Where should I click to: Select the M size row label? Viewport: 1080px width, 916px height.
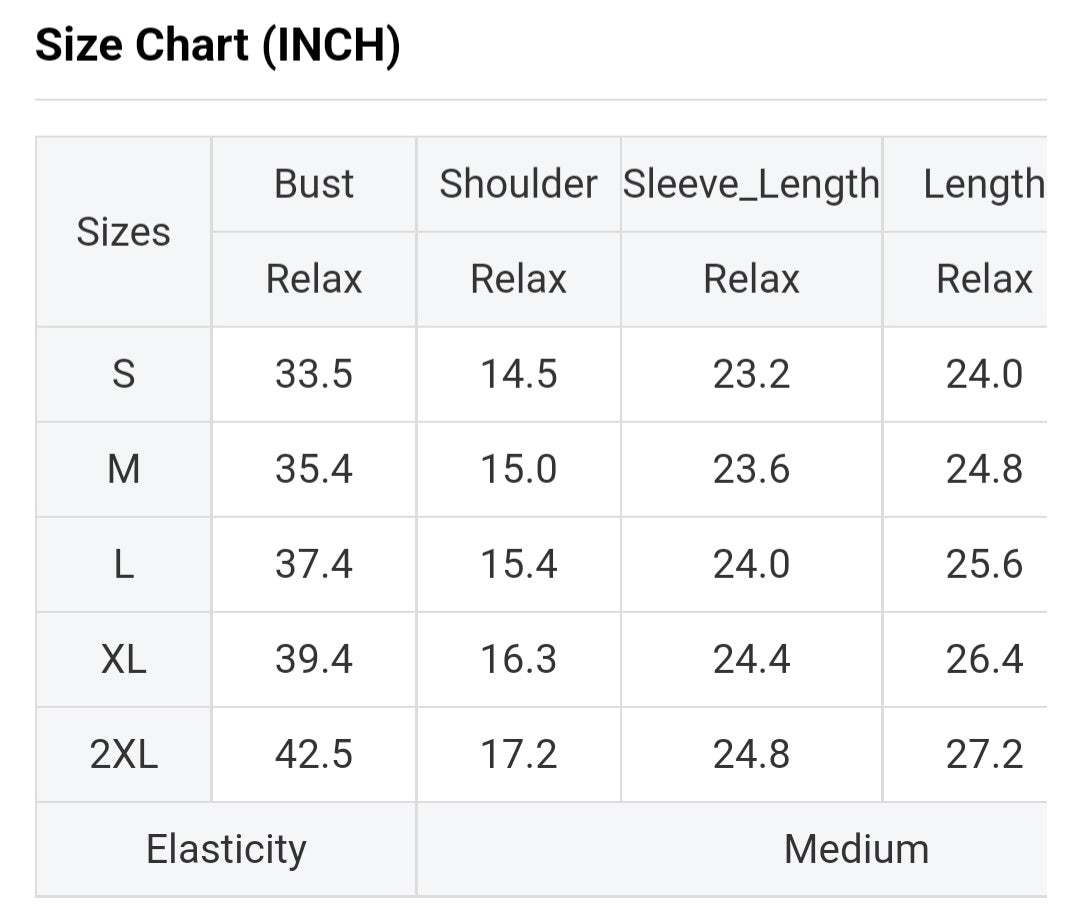(x=123, y=470)
